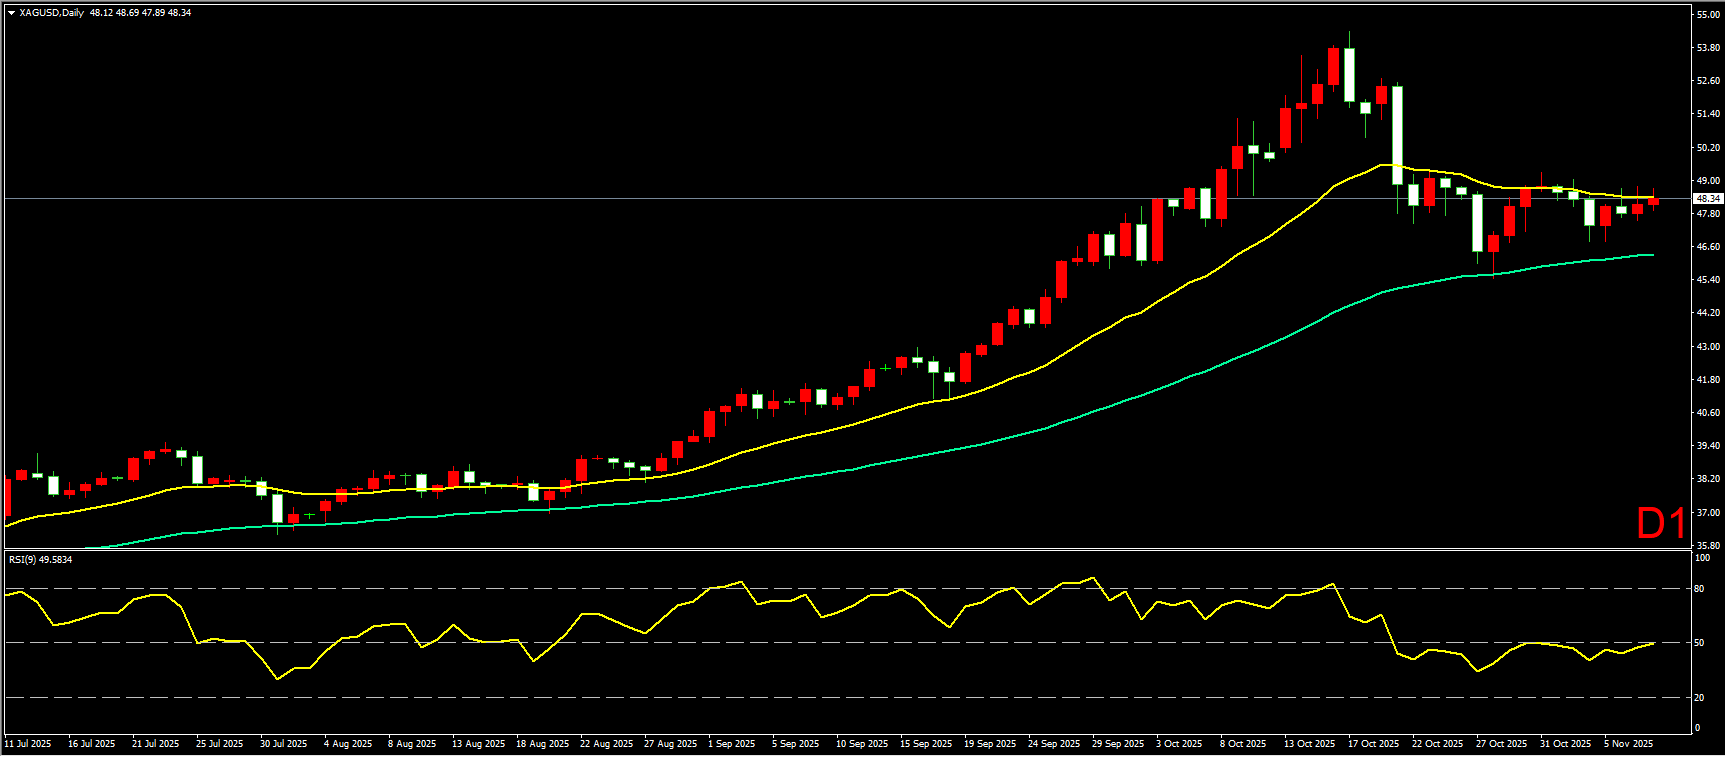Click the RSI 50 level label

[1700, 643]
